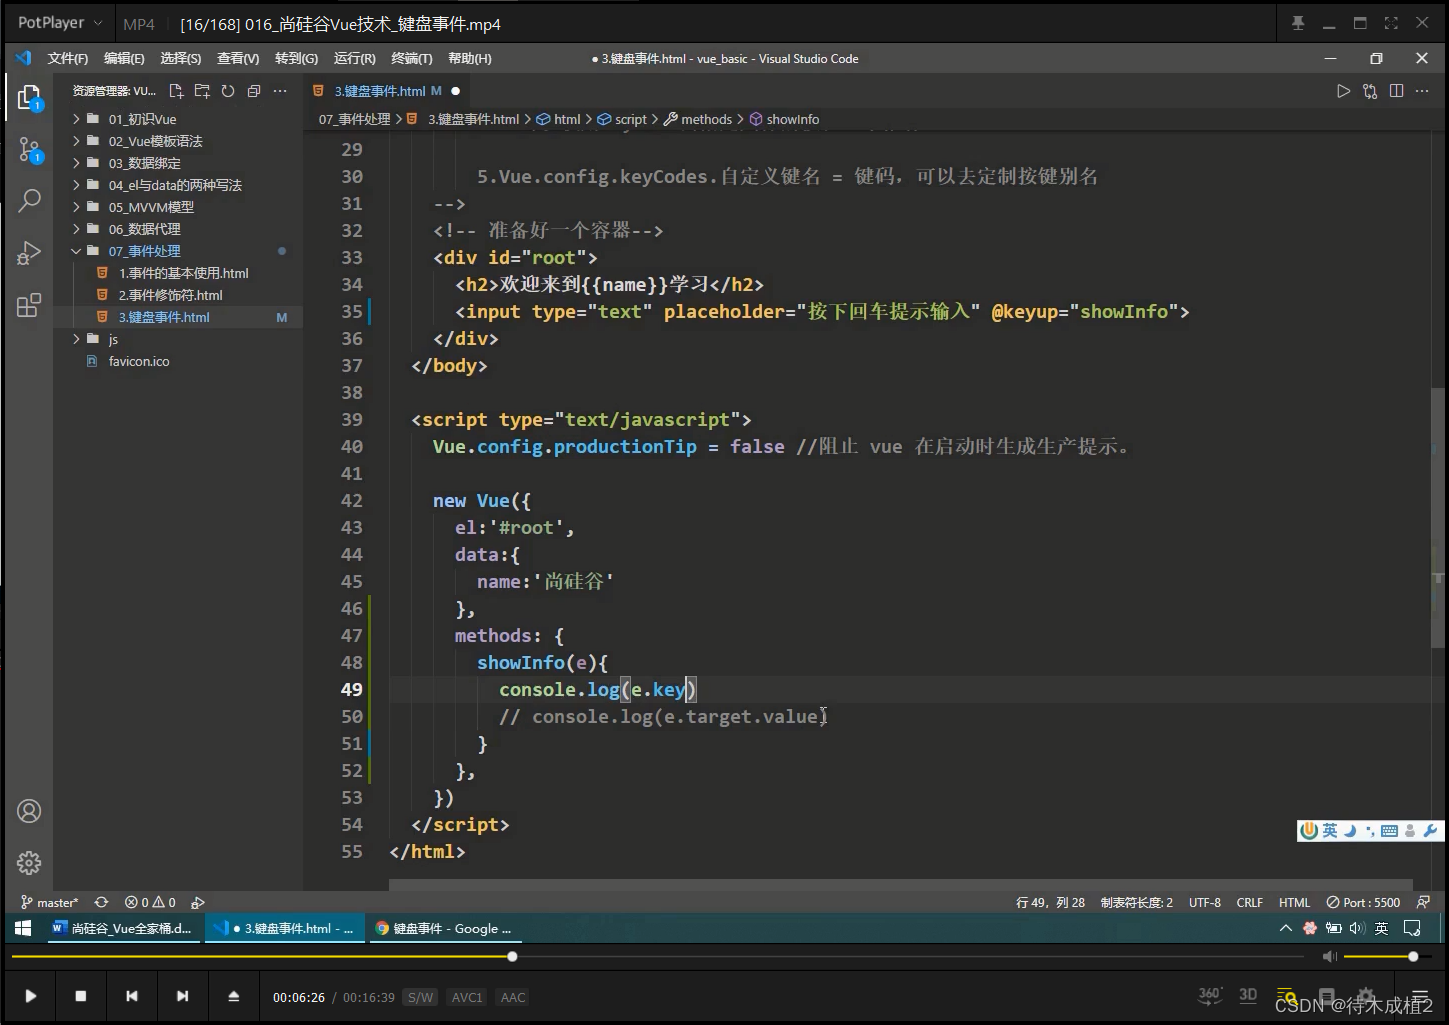Change indentation 制表符长度: 2
The image size is (1449, 1025).
point(1137,902)
